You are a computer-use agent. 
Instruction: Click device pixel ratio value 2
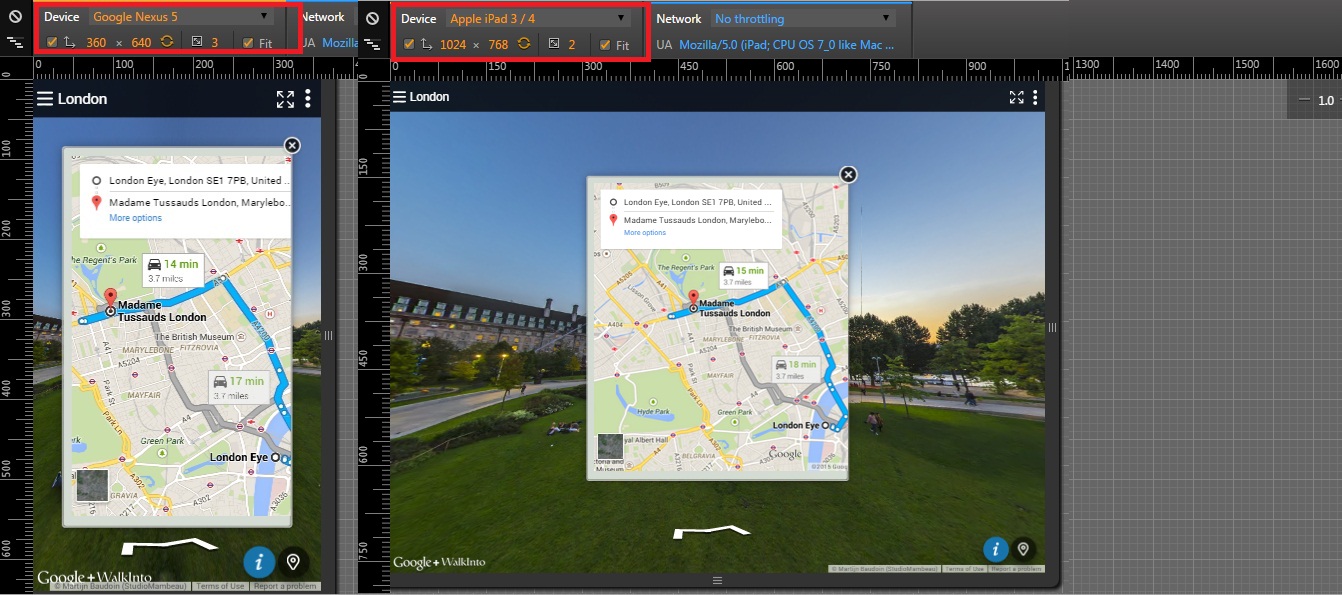click(x=572, y=45)
